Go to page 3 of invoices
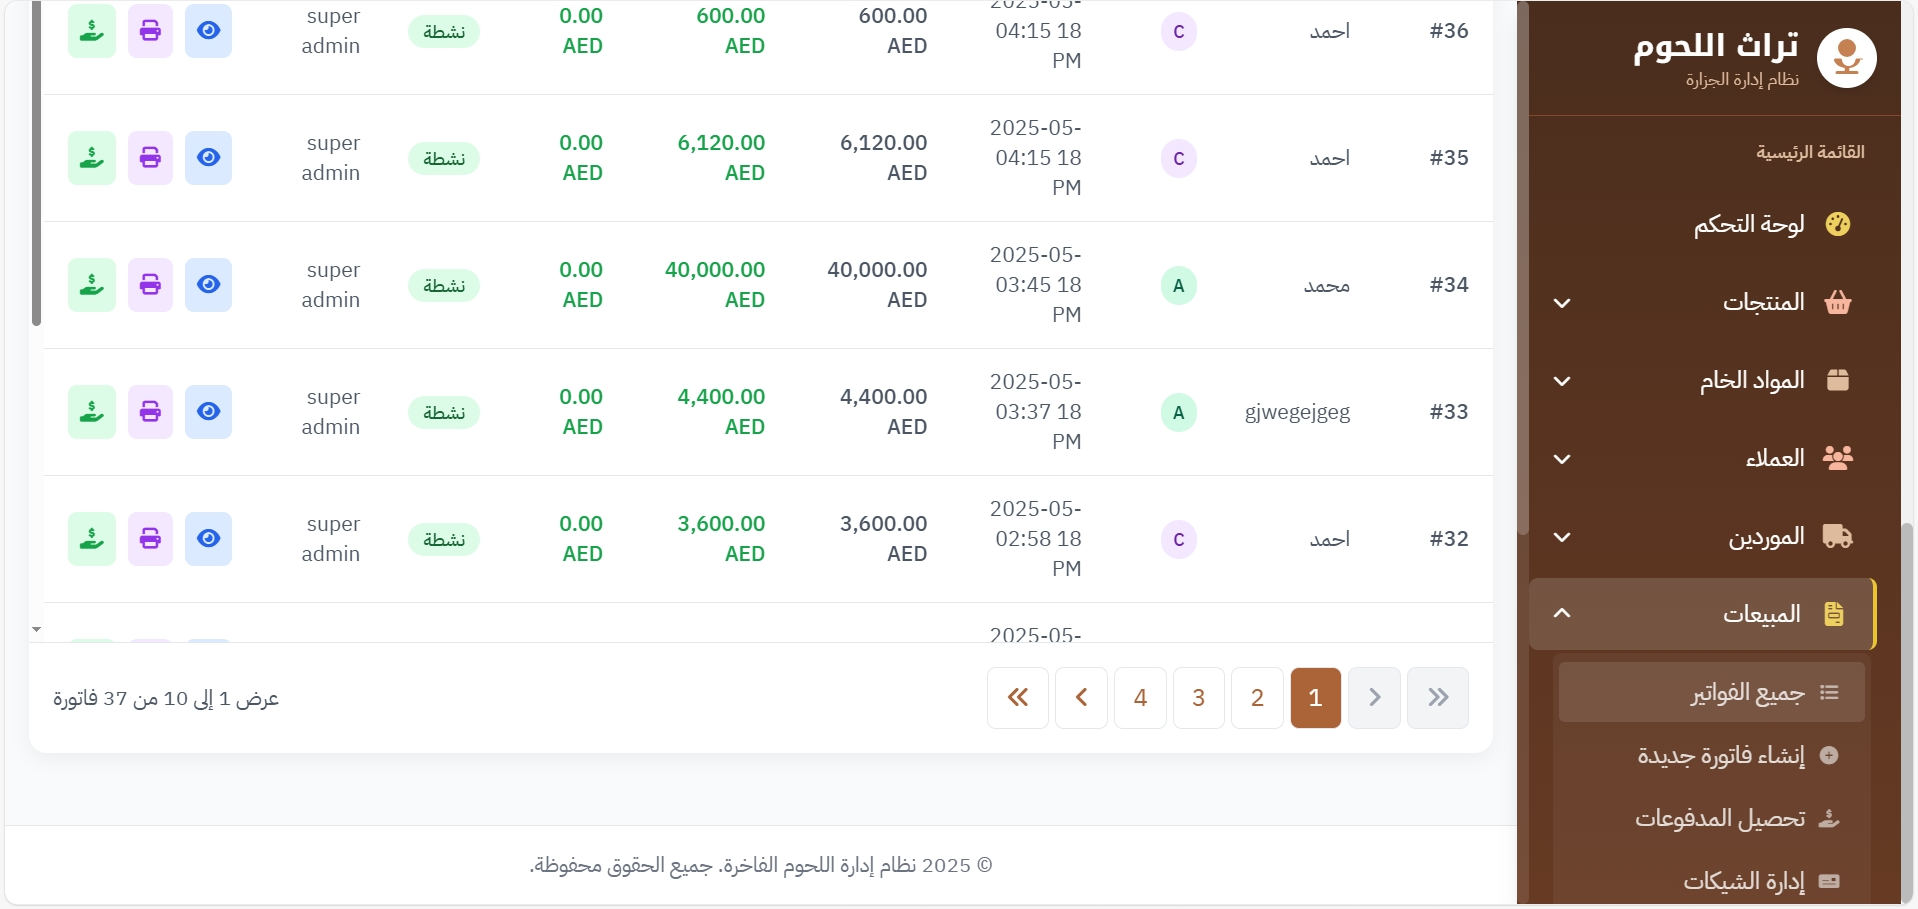 click(x=1198, y=698)
